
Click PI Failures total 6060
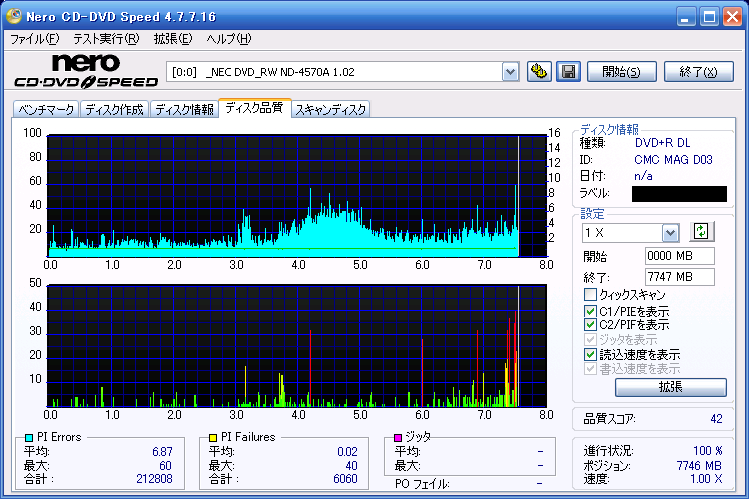[345, 478]
